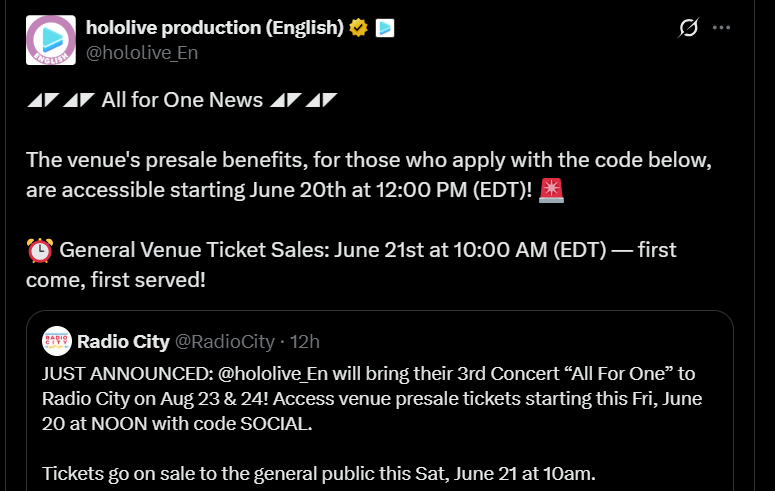This screenshot has width=775, height=491.
Task: Open the hololive production (English) display name
Action: (214, 28)
